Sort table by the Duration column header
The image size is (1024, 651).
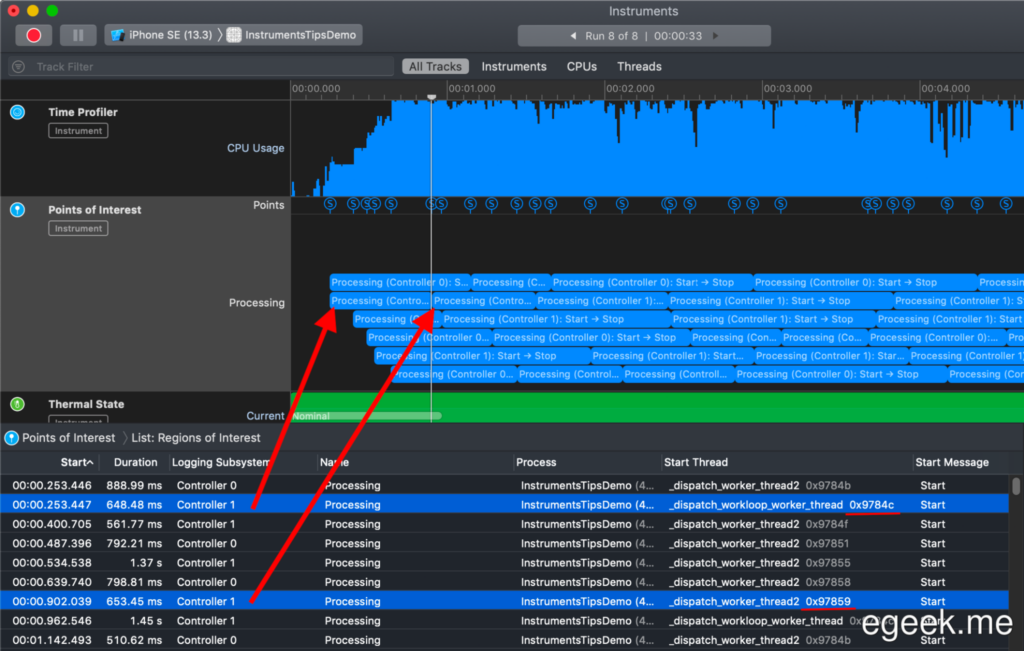pos(135,462)
